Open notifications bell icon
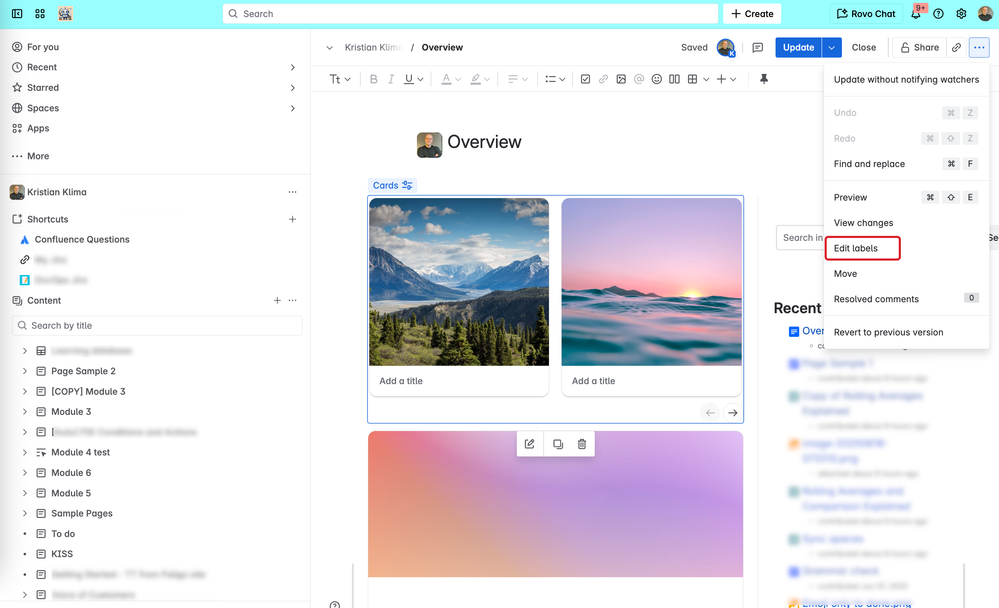This screenshot has height=608, width=999. (916, 13)
